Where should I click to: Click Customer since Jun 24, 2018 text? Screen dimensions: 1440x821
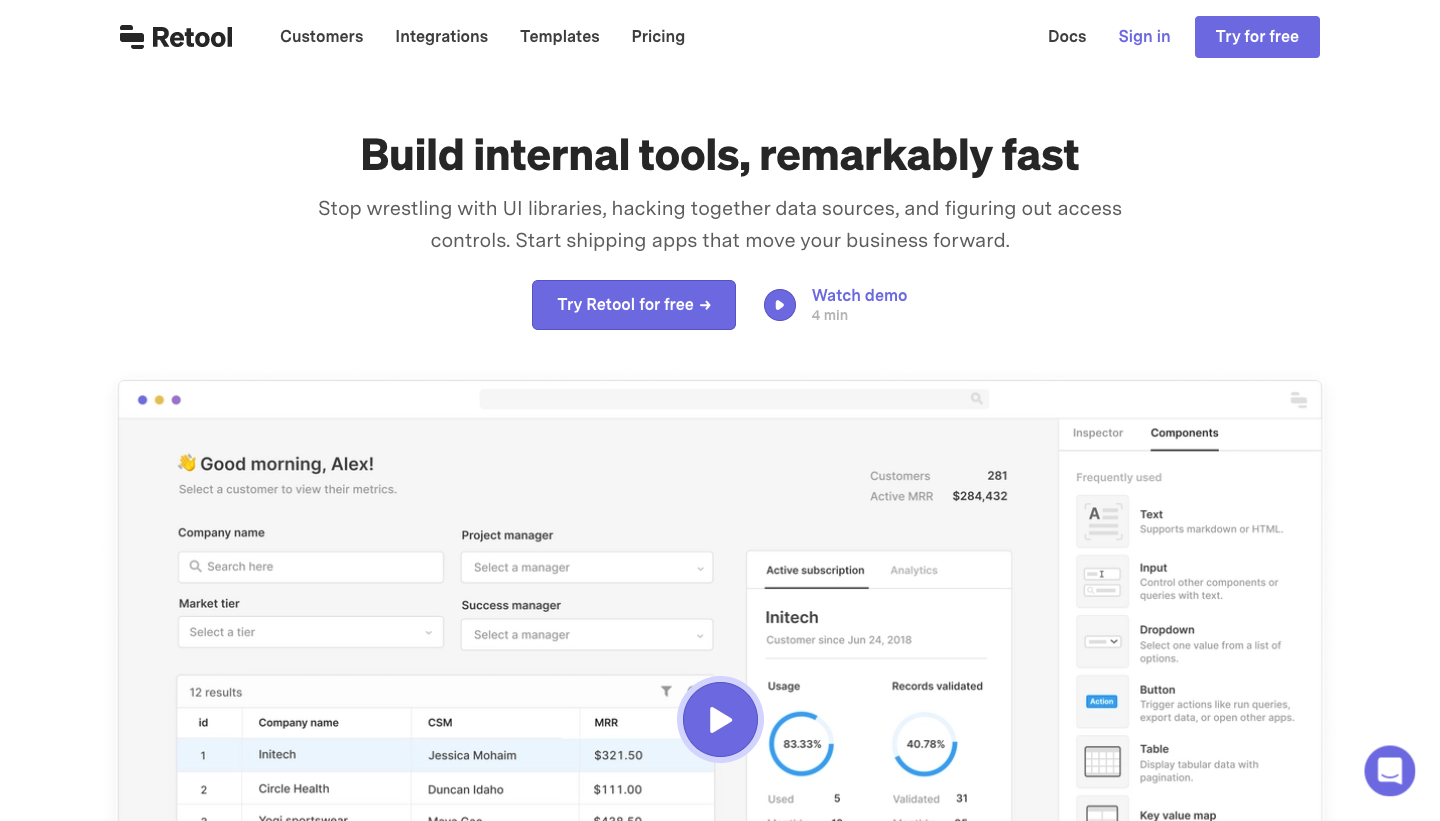pyautogui.click(x=839, y=640)
